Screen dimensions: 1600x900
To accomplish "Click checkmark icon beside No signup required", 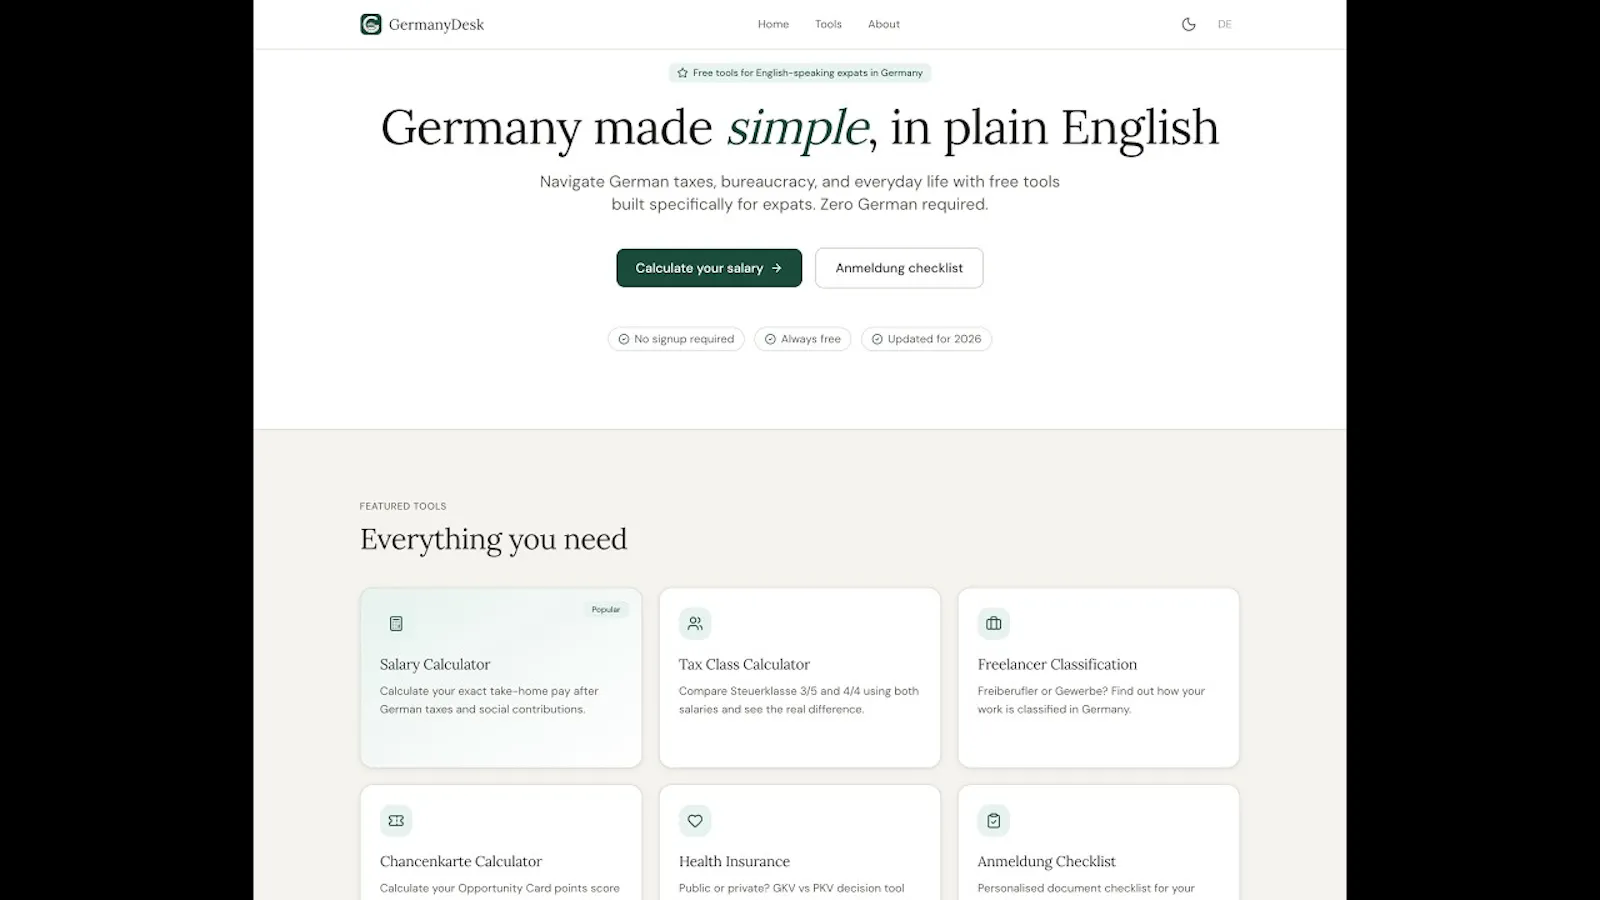I will click(624, 339).
